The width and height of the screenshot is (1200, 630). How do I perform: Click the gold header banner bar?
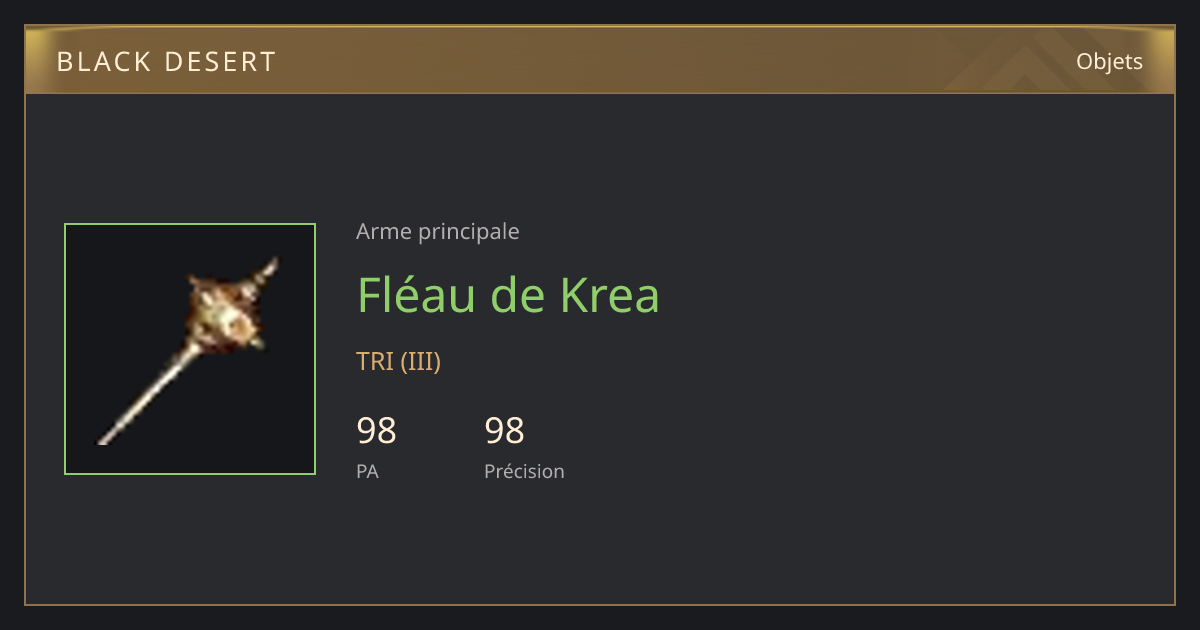click(600, 60)
